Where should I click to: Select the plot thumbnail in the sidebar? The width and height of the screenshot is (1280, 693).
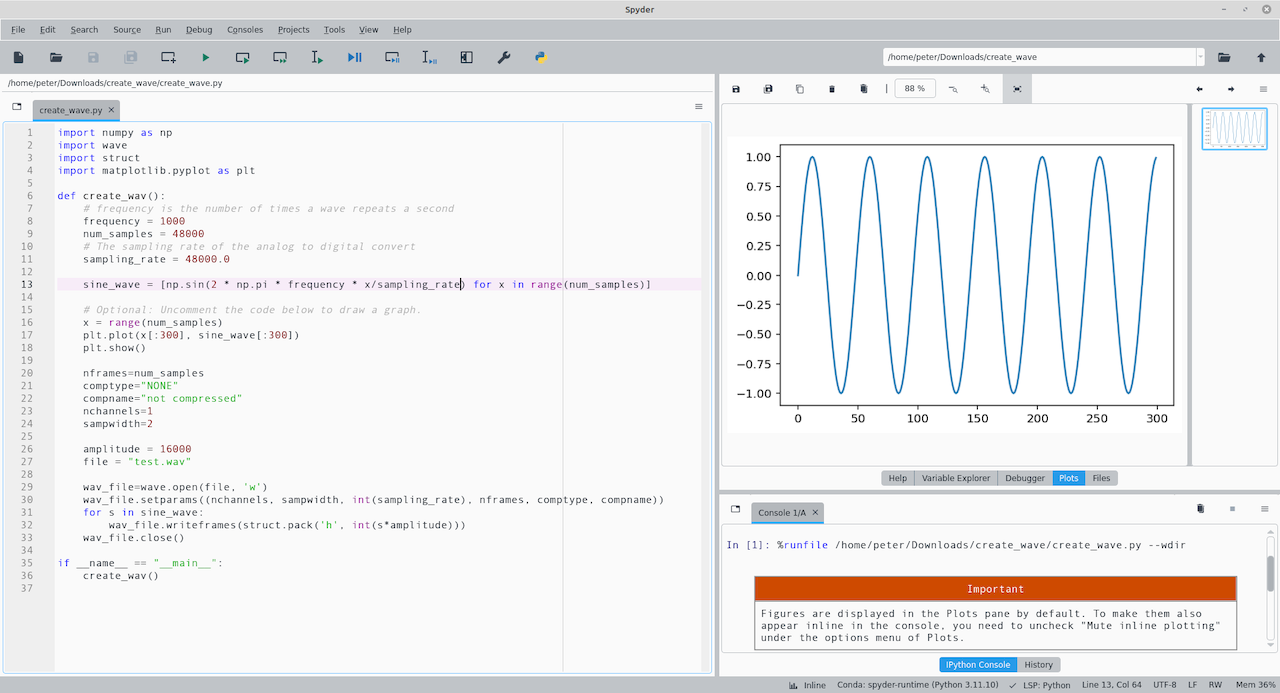tap(1234, 128)
